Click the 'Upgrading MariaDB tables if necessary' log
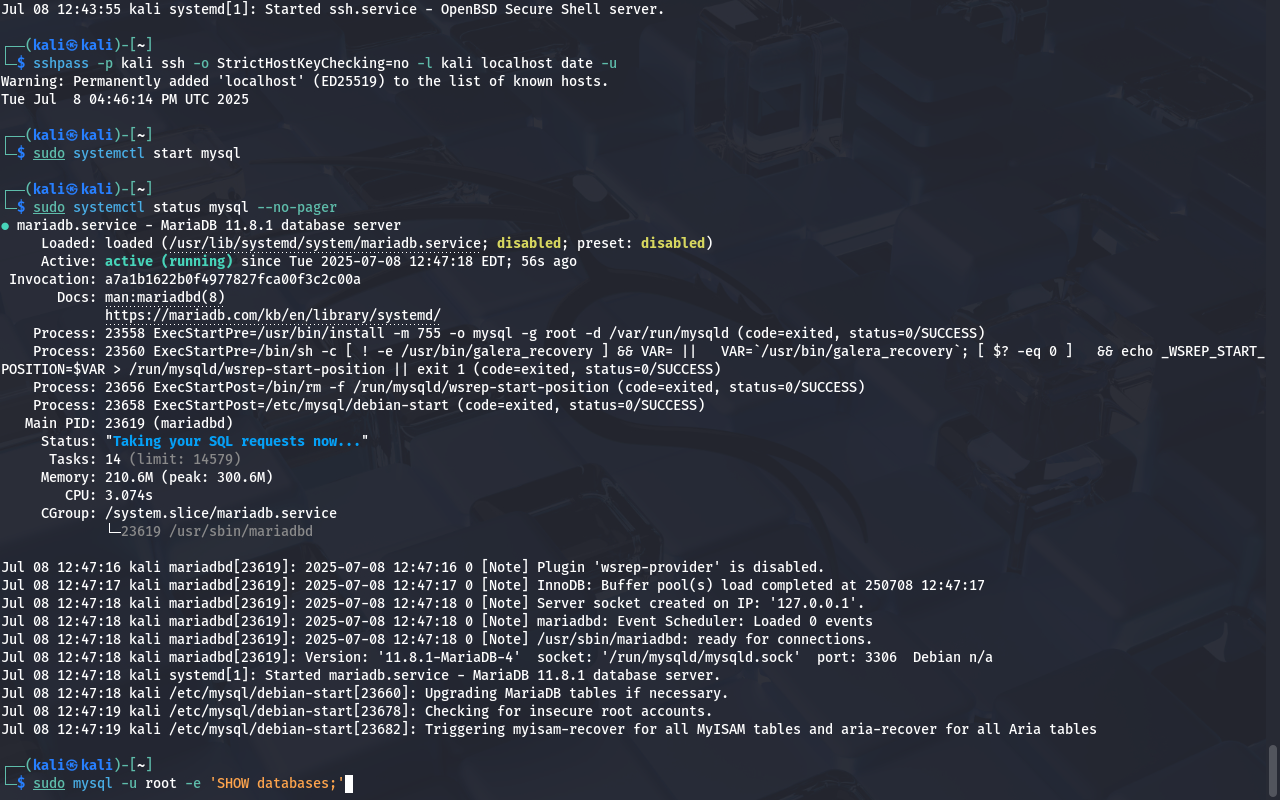Viewport: 1280px width, 800px height. tap(365, 693)
